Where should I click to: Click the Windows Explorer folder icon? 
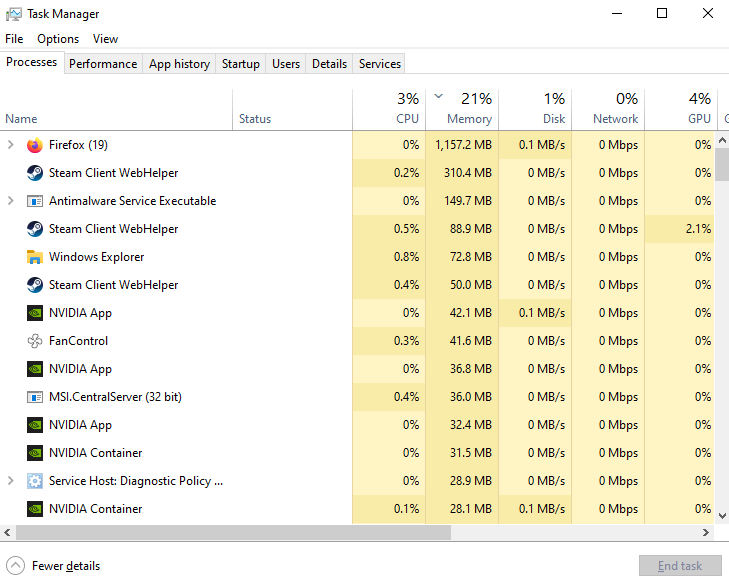35,257
